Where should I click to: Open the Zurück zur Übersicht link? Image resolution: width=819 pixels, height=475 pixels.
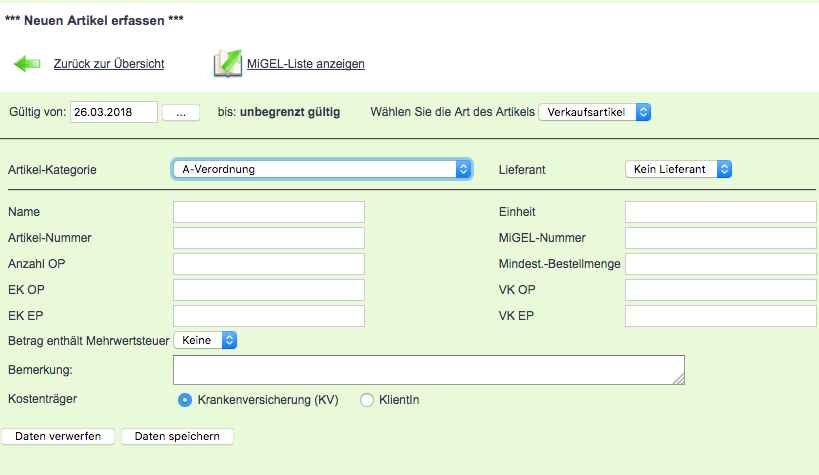click(108, 64)
